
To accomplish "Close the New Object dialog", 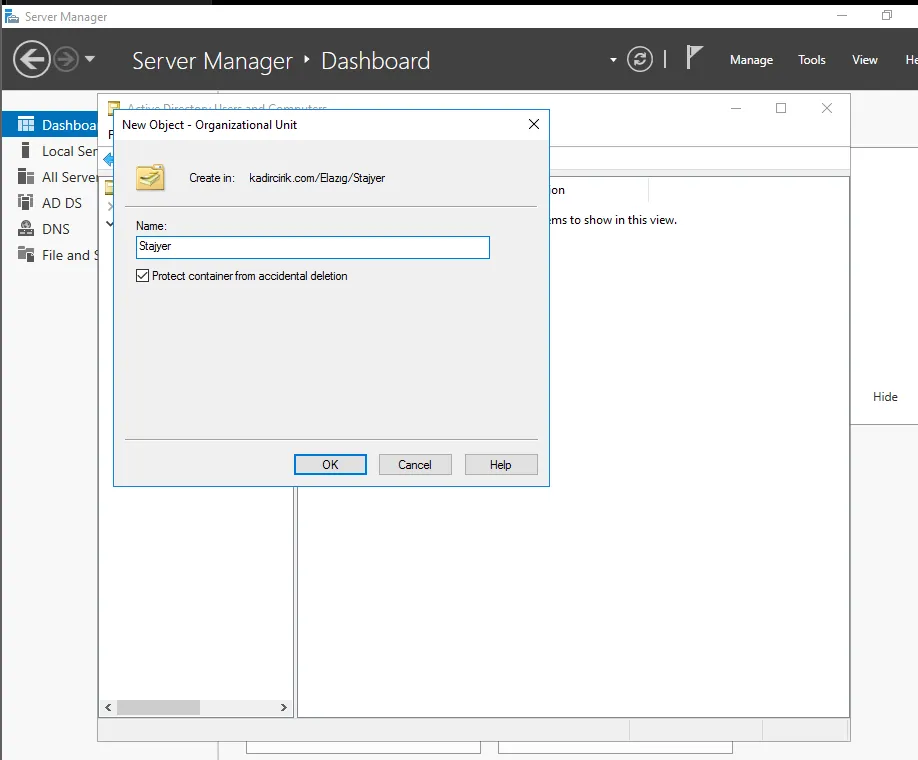I will point(534,124).
